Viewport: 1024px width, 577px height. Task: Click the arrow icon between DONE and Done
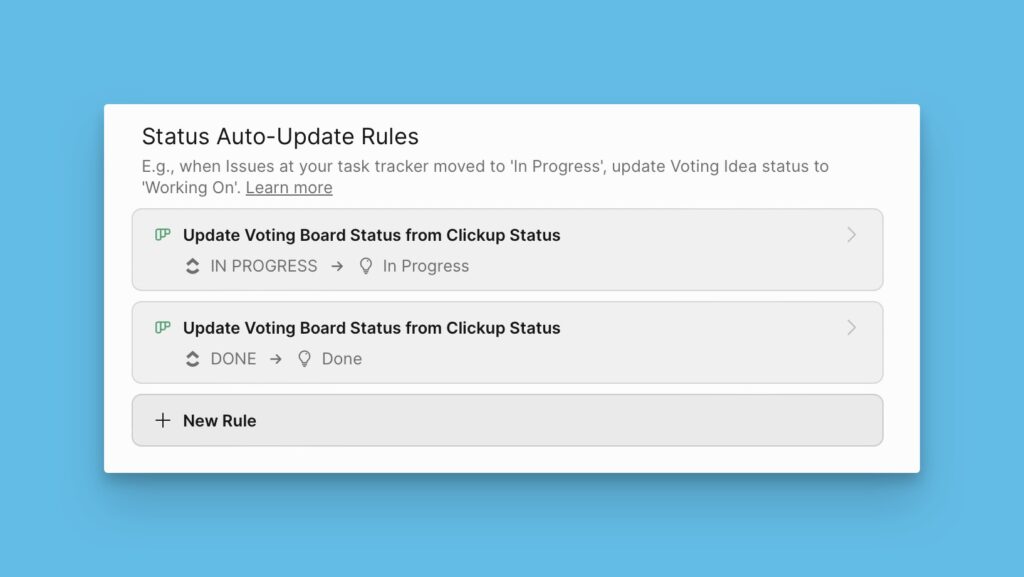276,358
